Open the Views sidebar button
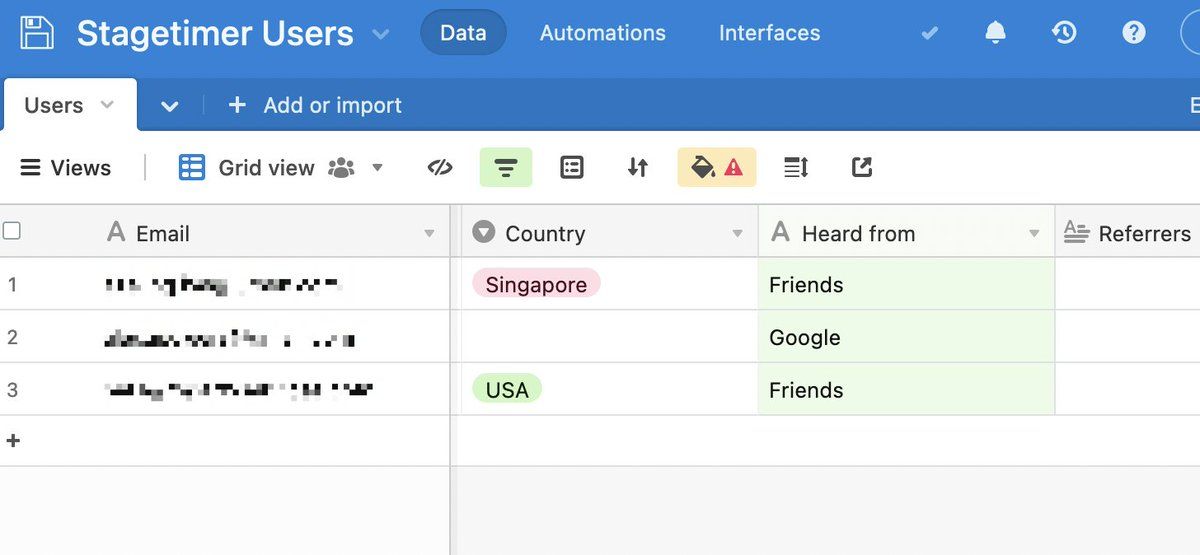The height and width of the screenshot is (555, 1200). [x=66, y=168]
